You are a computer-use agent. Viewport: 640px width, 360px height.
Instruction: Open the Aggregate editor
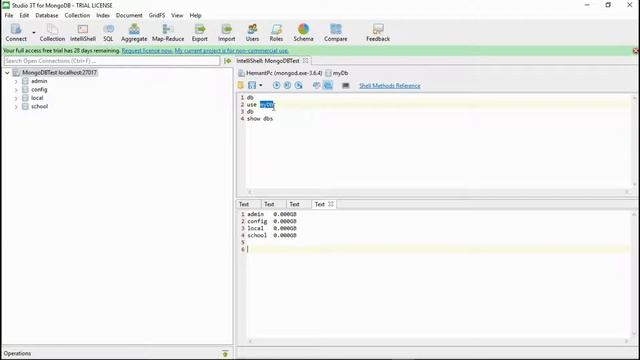134,32
